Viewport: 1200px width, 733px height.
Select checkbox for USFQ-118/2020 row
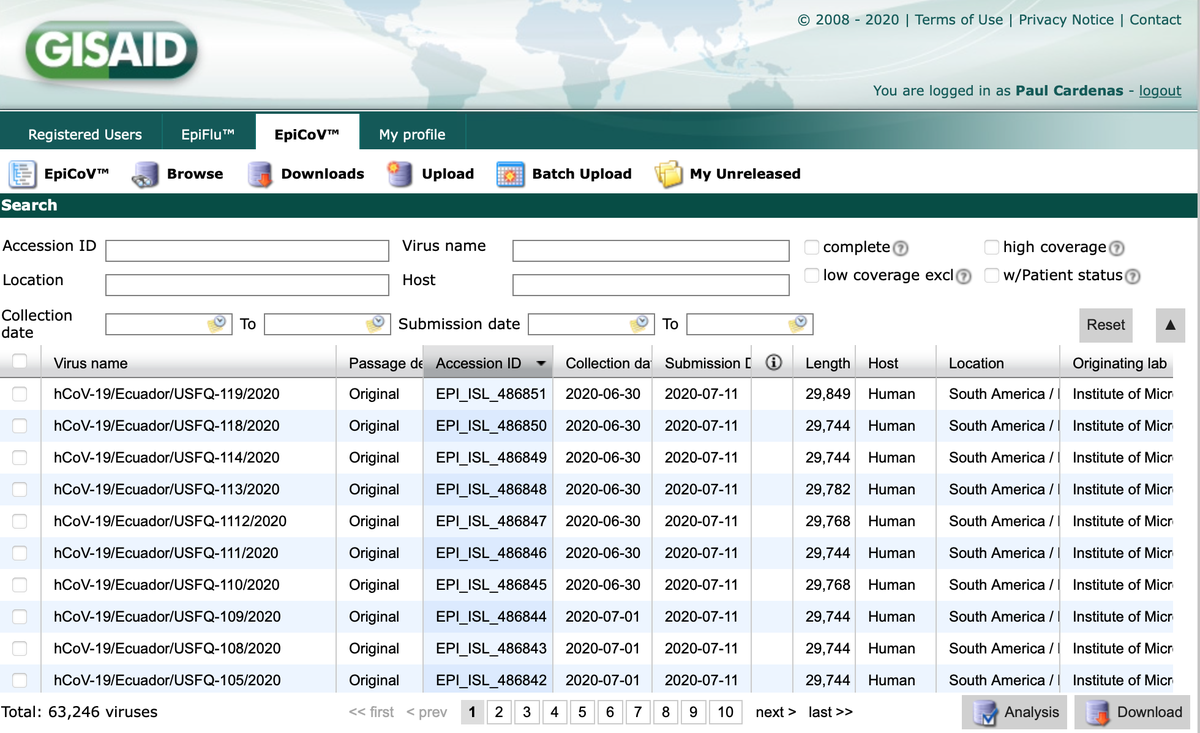pyautogui.click(x=19, y=426)
